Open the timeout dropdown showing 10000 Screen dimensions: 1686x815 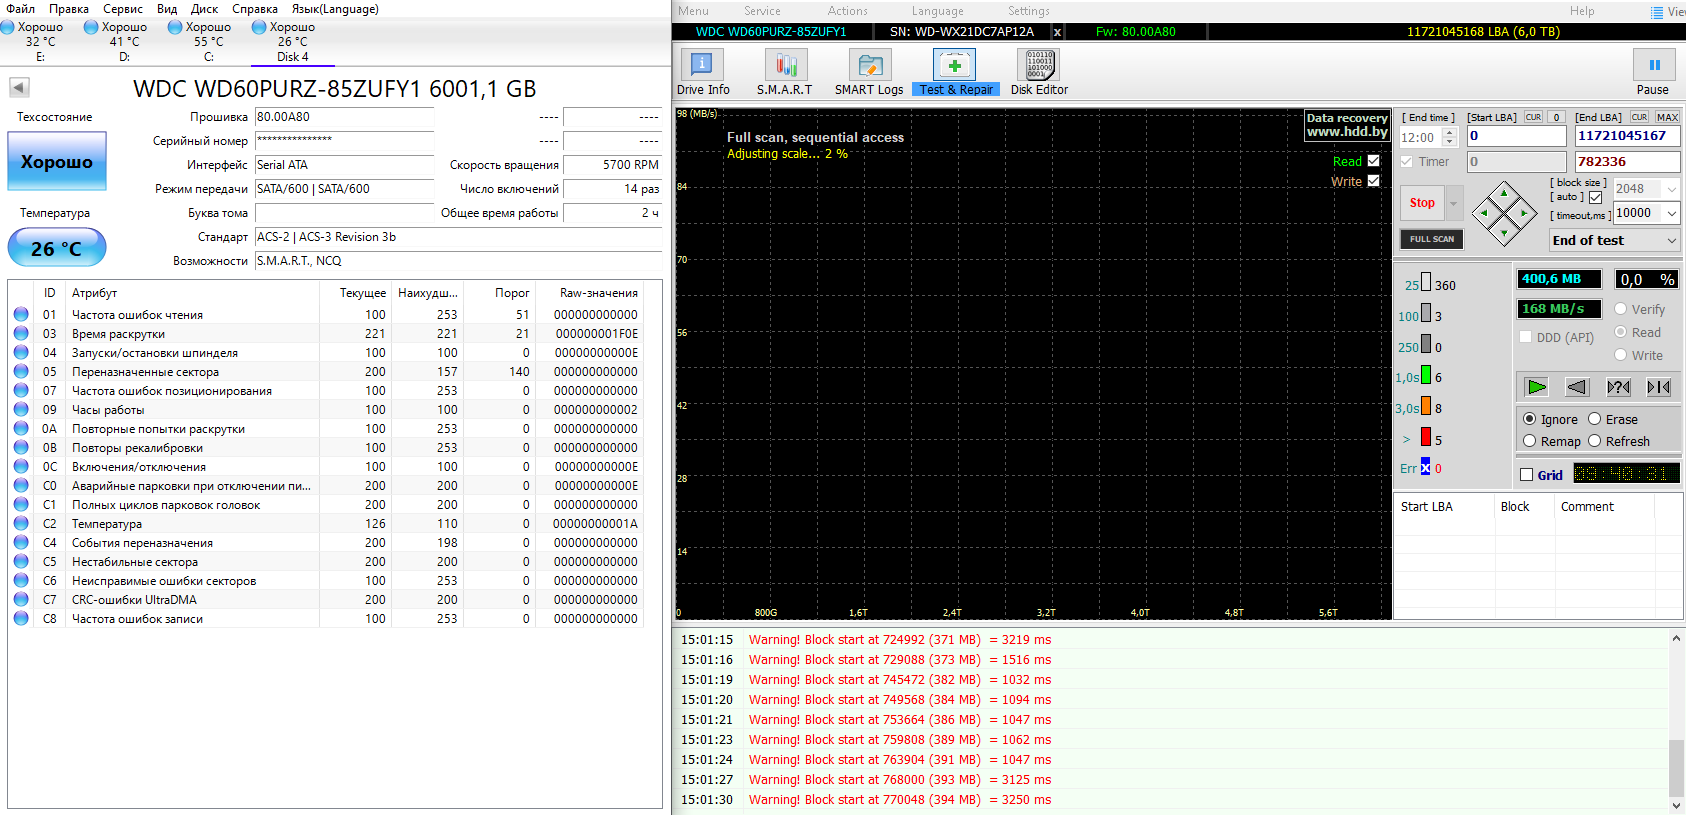[1671, 213]
